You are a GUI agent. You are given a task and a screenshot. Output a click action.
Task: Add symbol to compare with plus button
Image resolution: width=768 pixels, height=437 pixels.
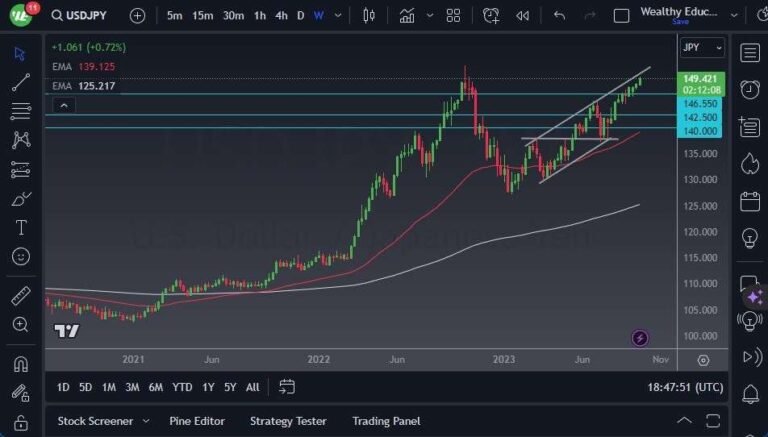137,16
